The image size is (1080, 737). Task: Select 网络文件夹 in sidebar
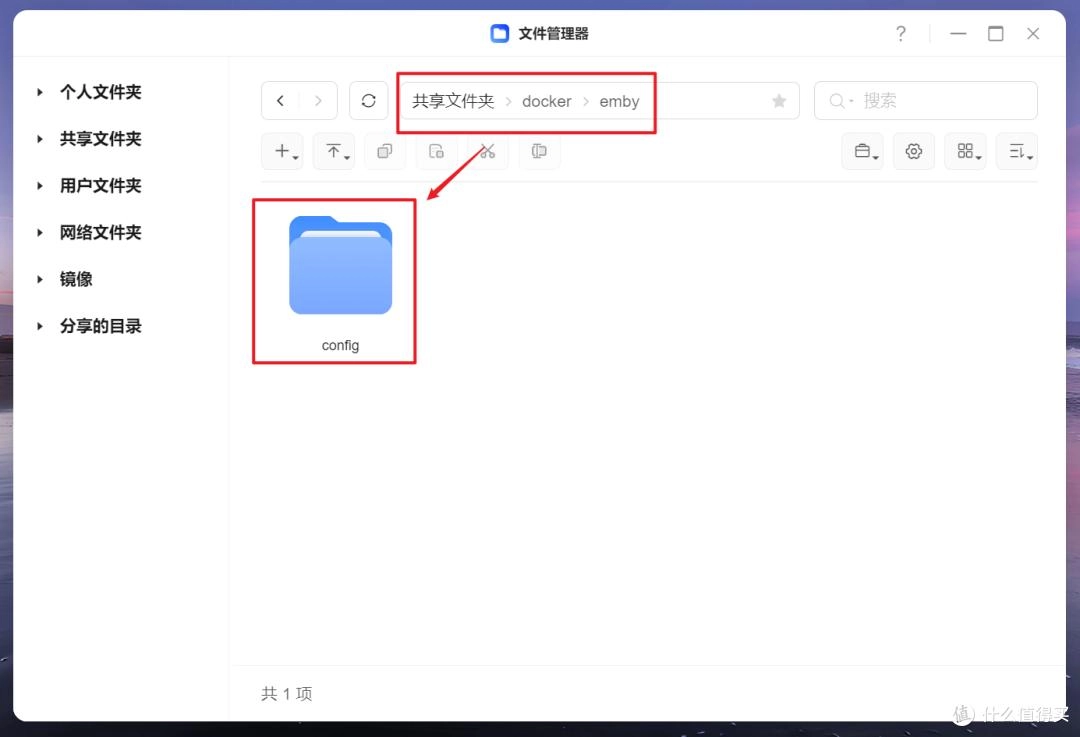click(x=101, y=232)
